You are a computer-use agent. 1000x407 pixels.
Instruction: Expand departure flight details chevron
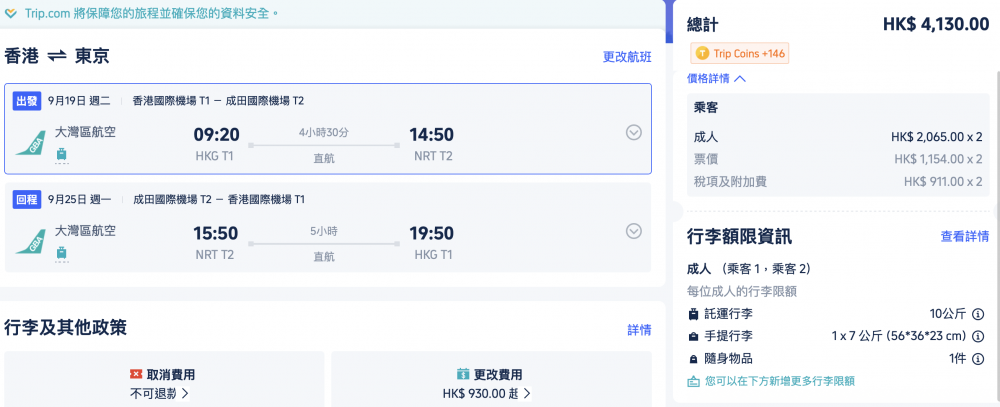pyautogui.click(x=633, y=132)
